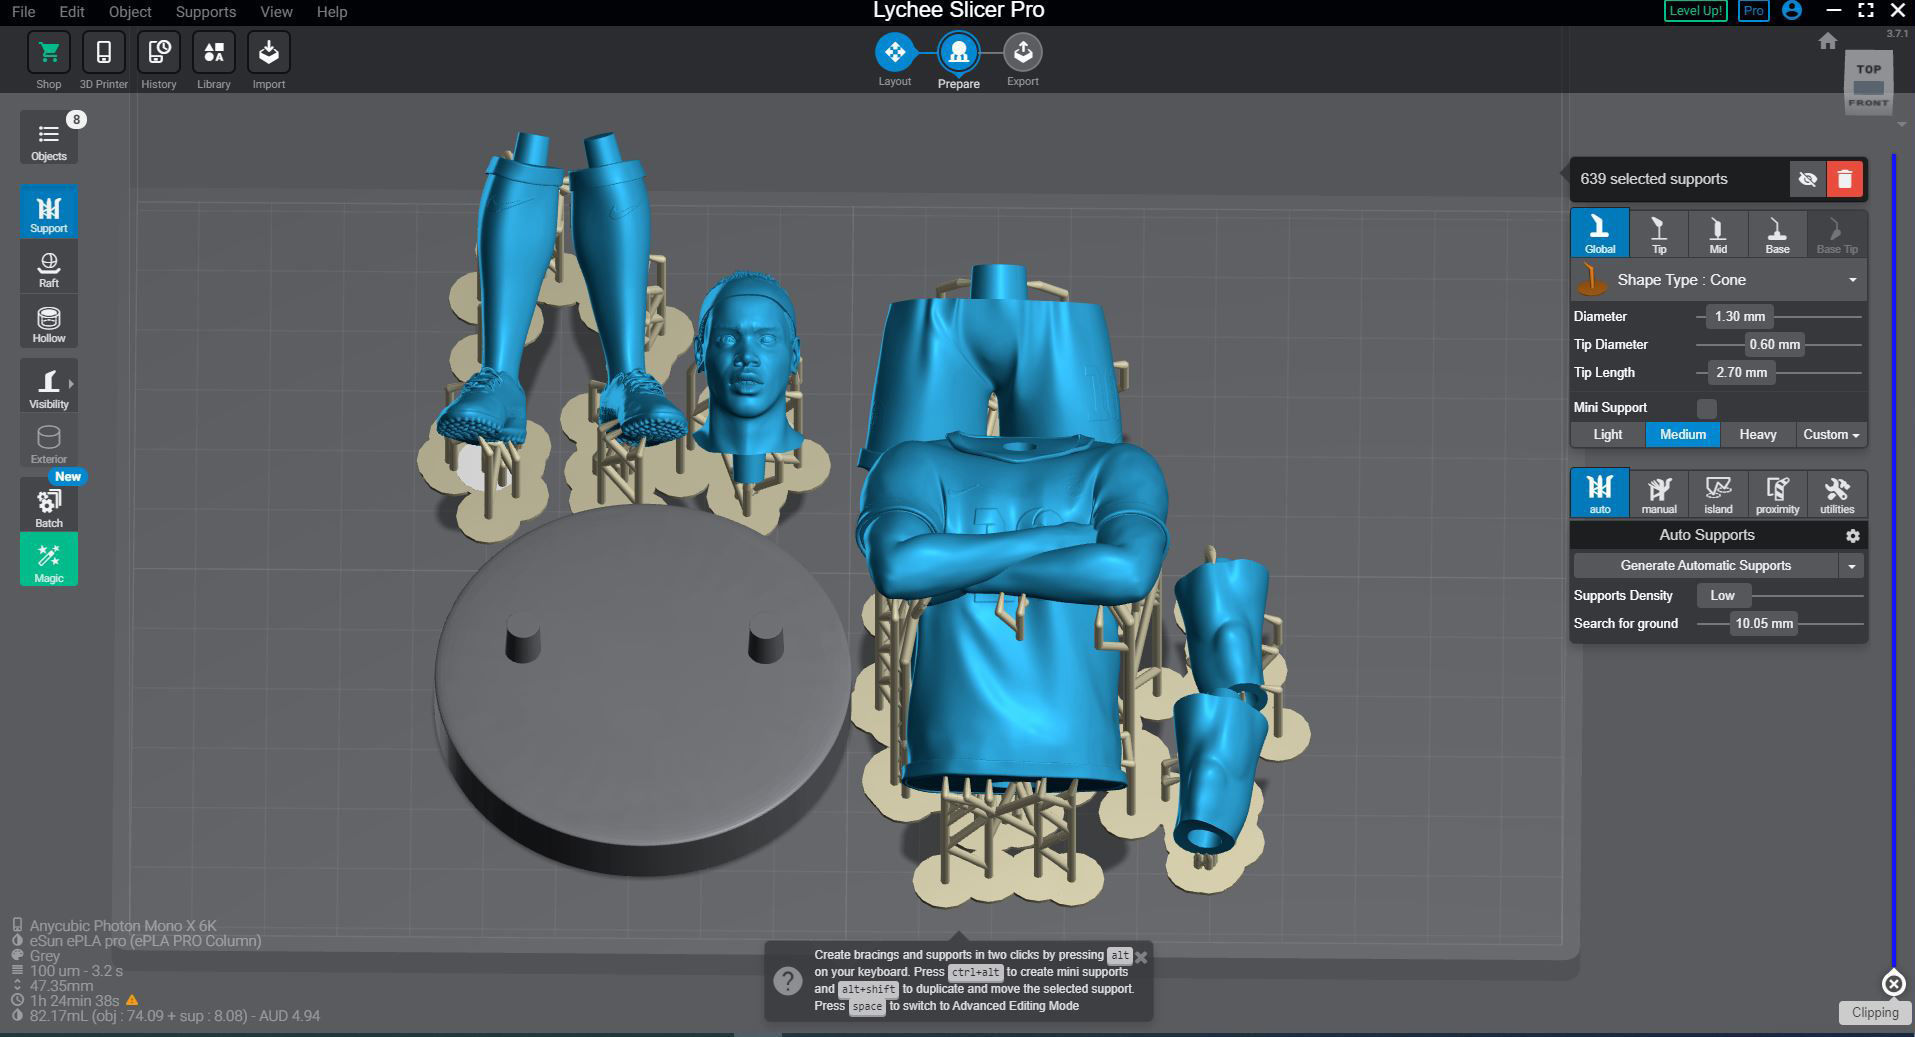Image resolution: width=1915 pixels, height=1037 pixels.
Task: Select the Exterior tool
Action: [49, 442]
